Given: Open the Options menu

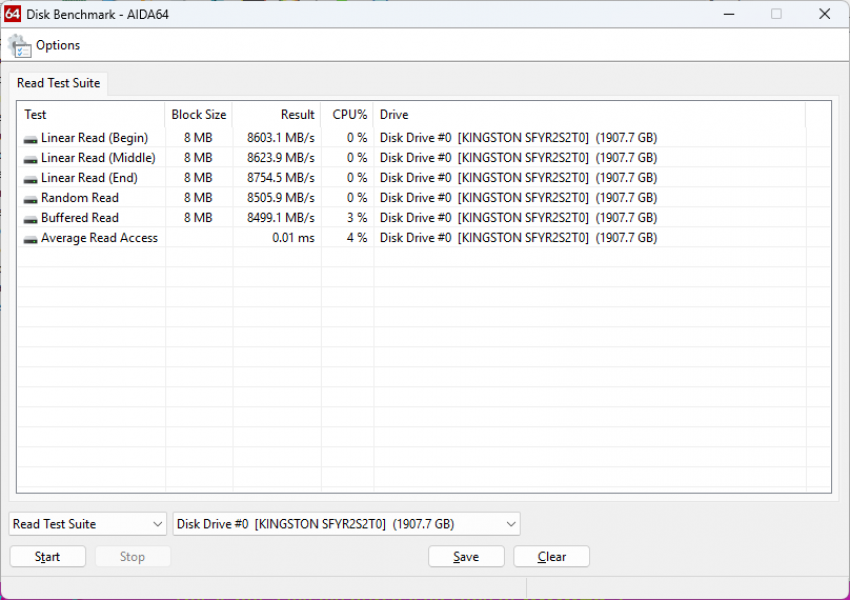Looking at the screenshot, I should (x=57, y=45).
